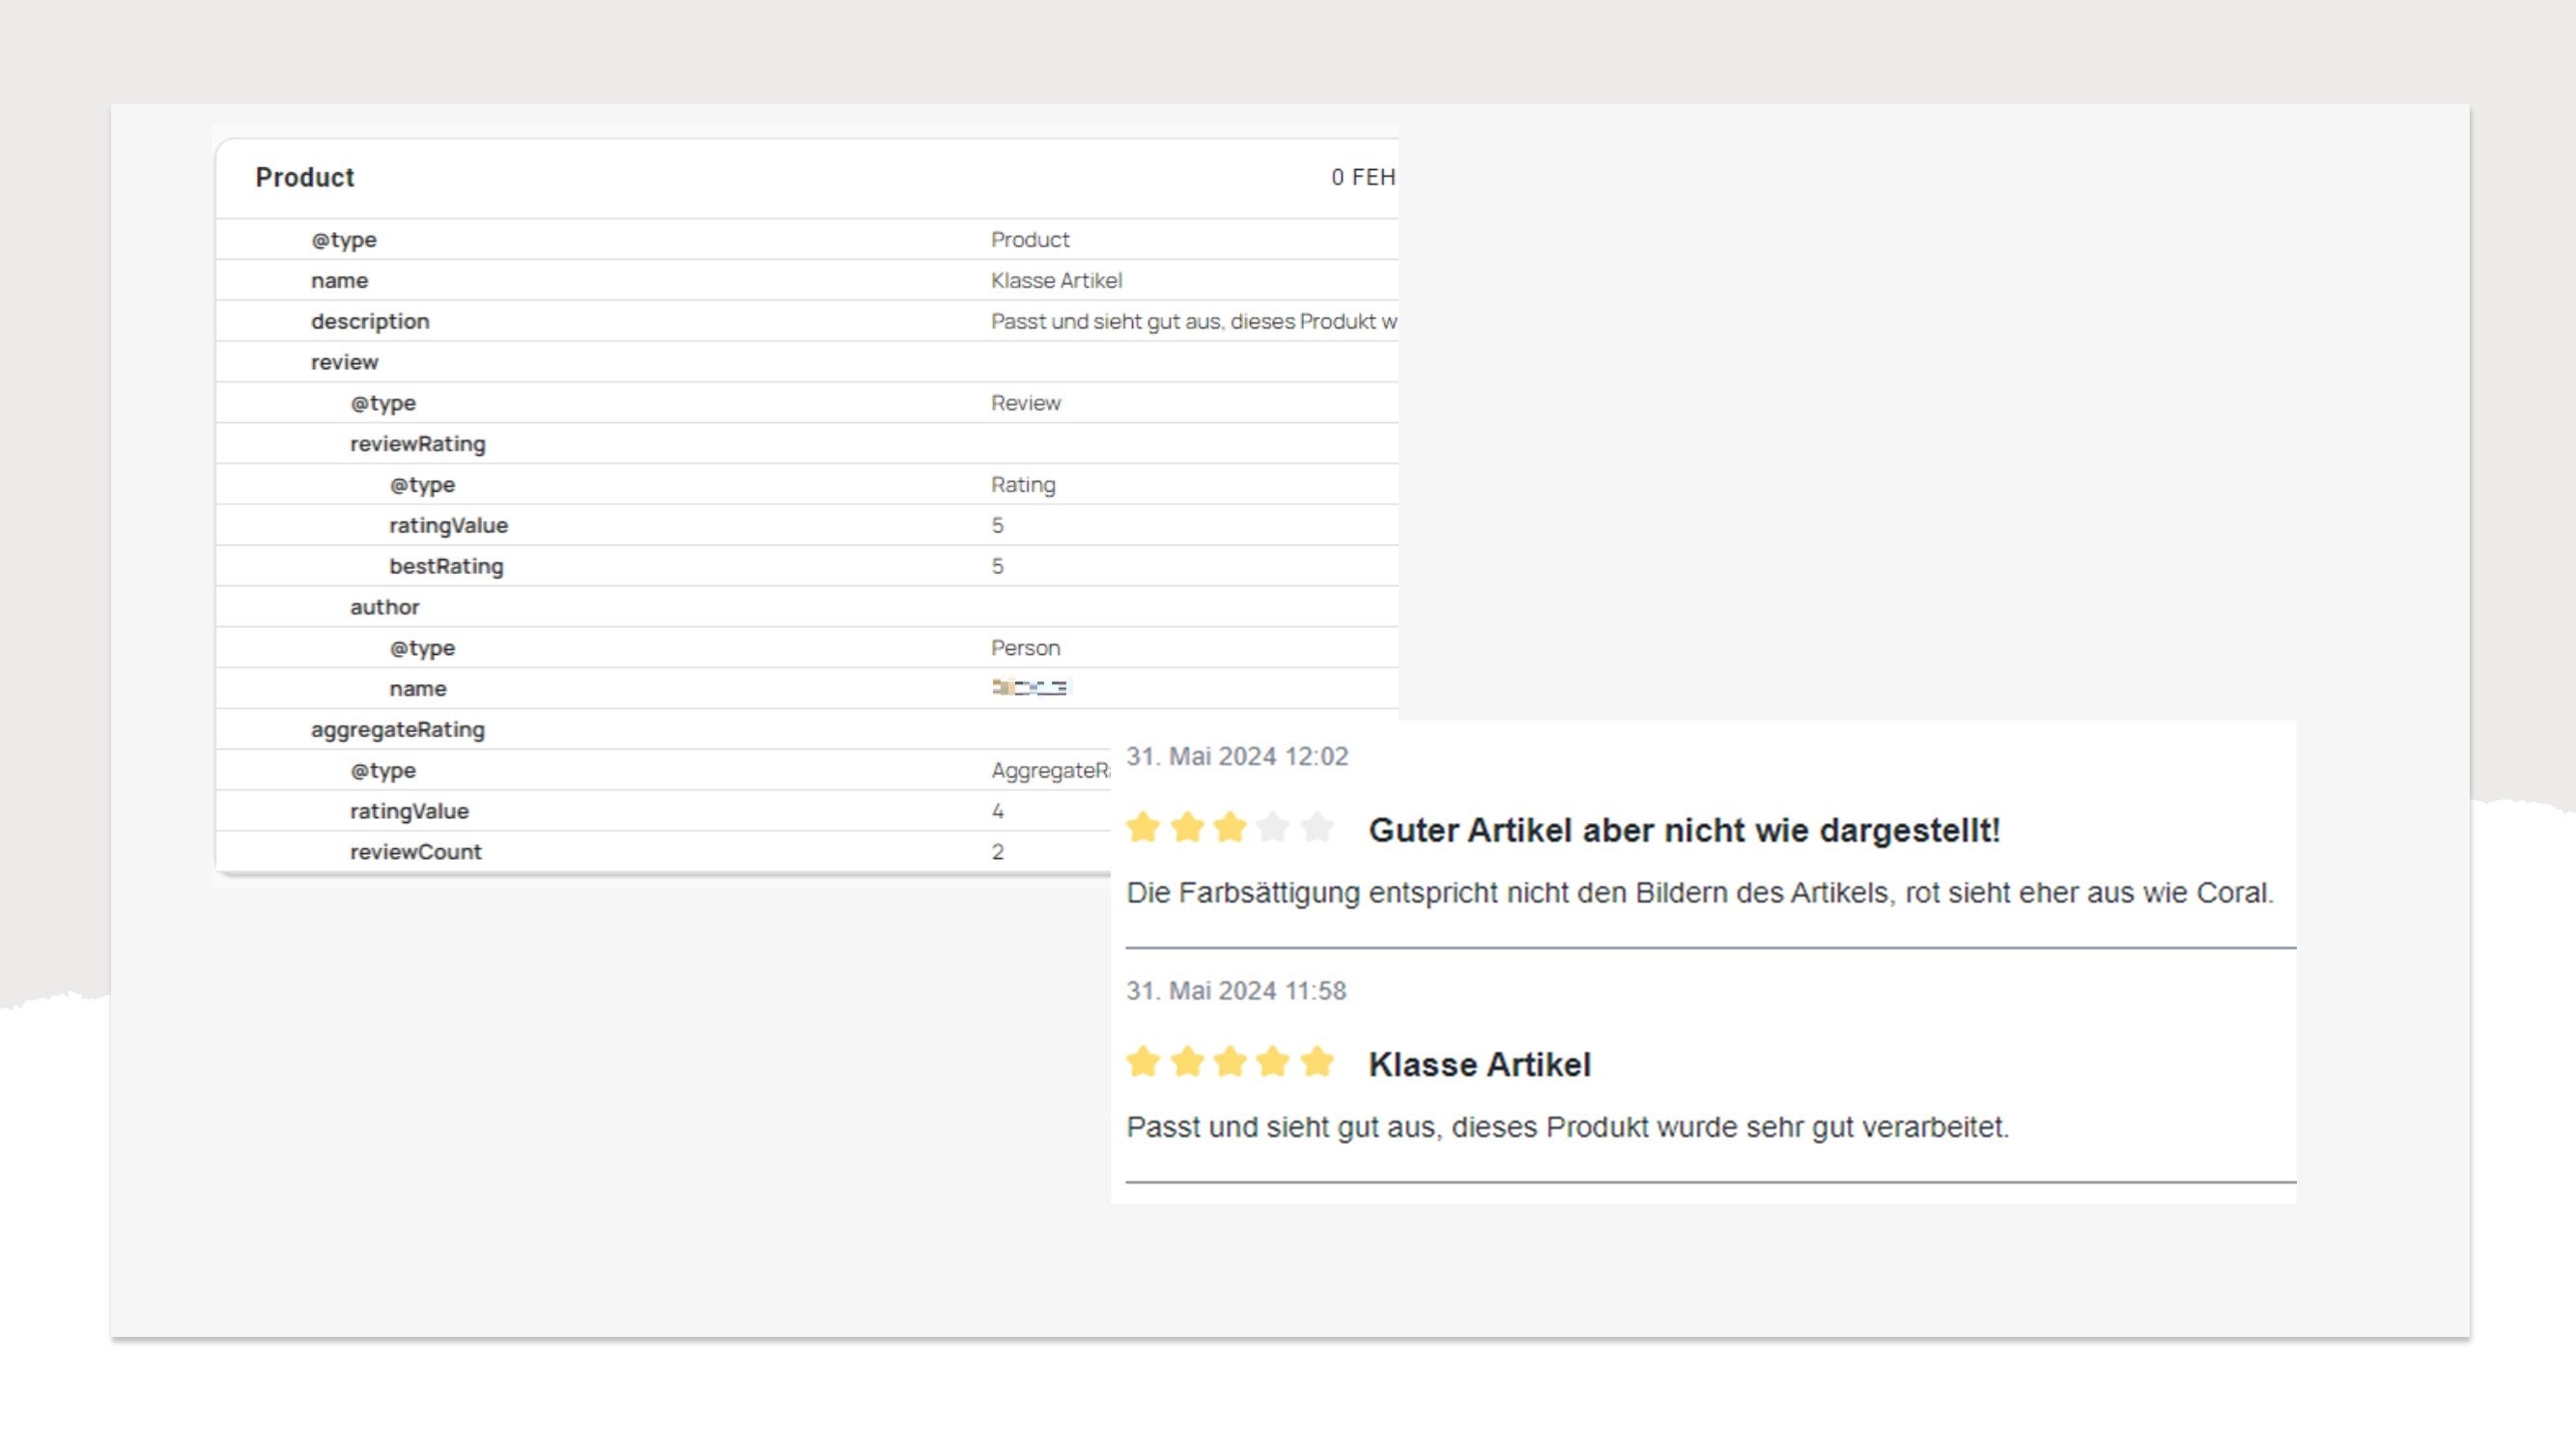Select the 'Person' type value
2576x1449 pixels.
[x=1025, y=648]
